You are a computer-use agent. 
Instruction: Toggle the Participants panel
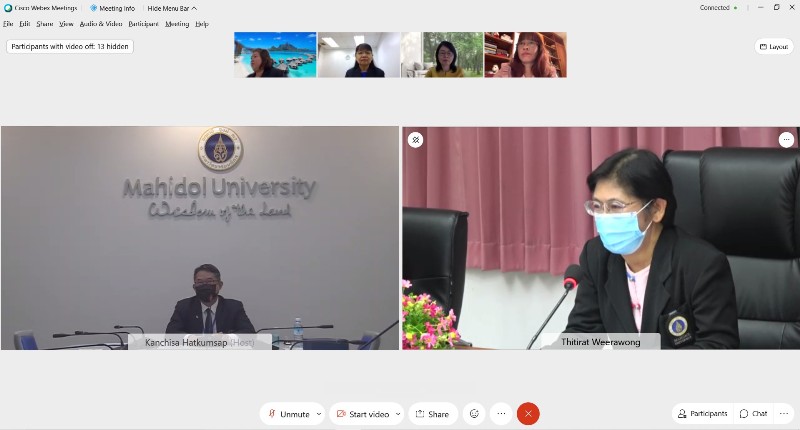point(703,414)
